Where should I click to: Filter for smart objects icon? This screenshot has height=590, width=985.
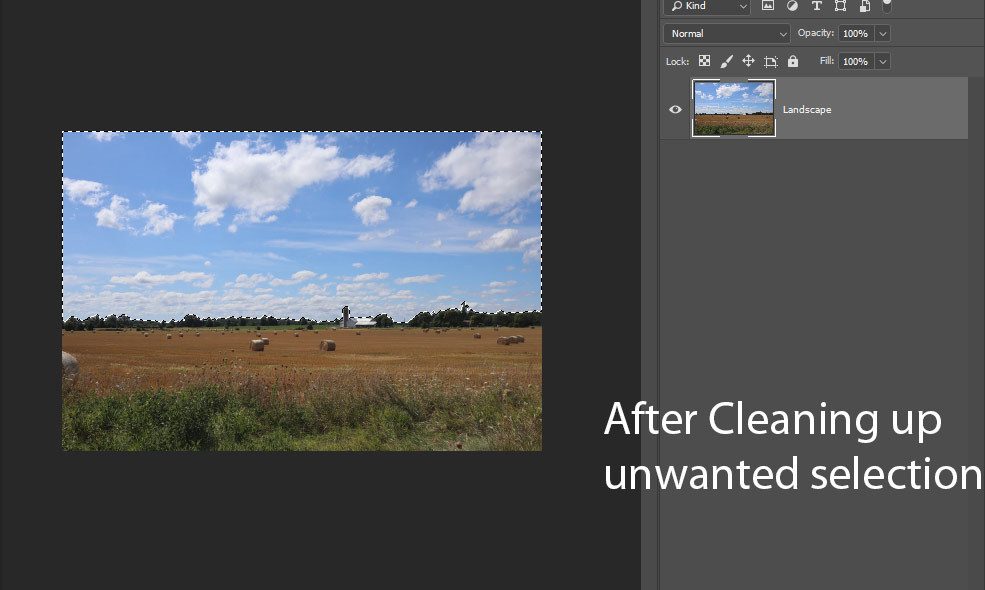pyautogui.click(x=864, y=6)
